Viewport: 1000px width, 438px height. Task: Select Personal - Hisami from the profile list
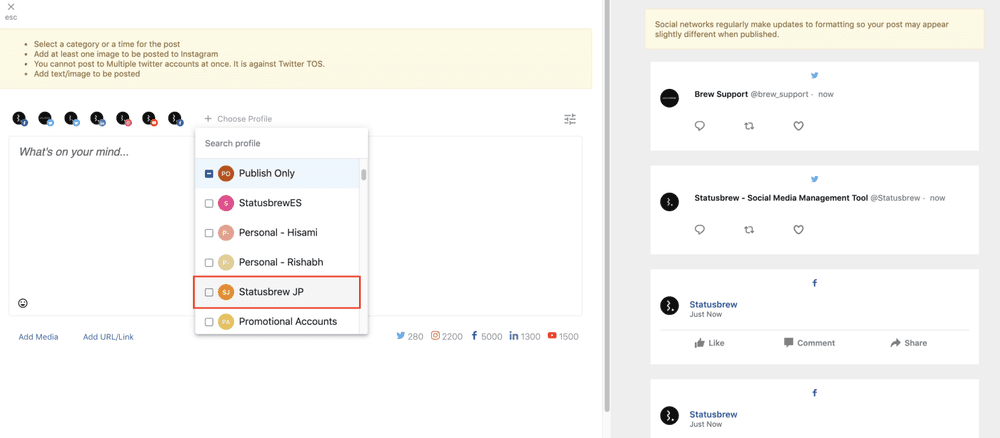tap(277, 233)
